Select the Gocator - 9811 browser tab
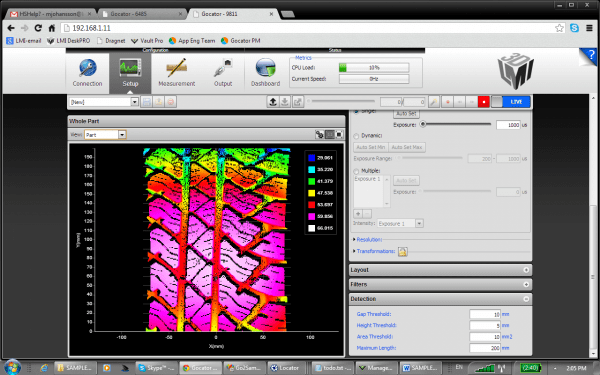600x375 pixels. [232, 14]
